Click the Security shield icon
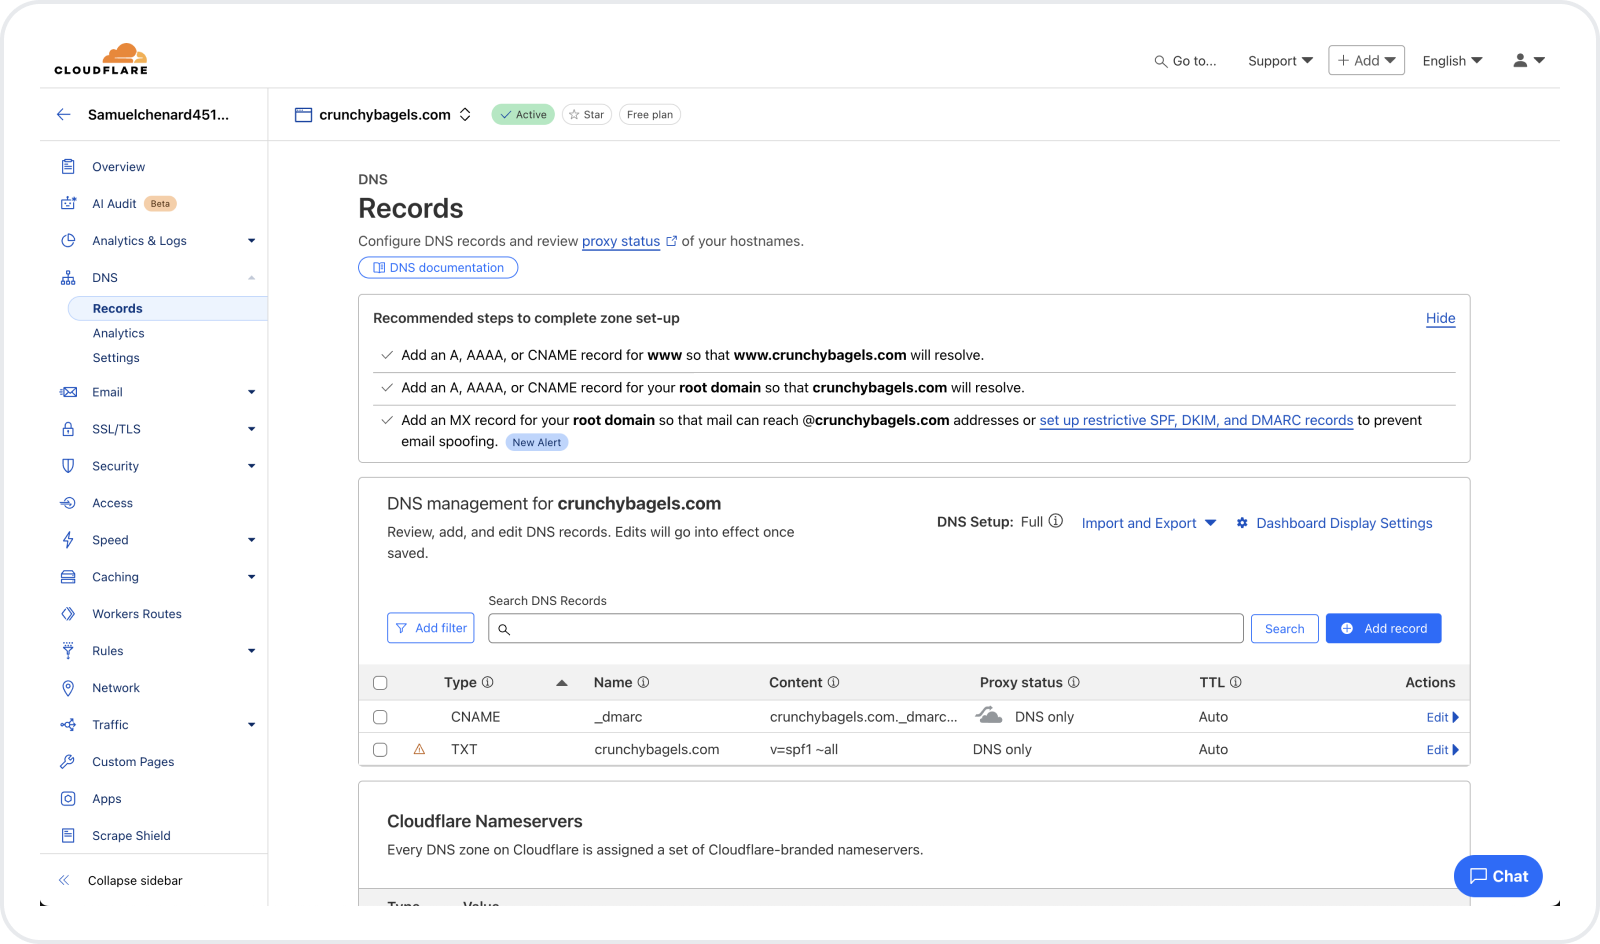Image resolution: width=1600 pixels, height=944 pixels. click(x=68, y=466)
